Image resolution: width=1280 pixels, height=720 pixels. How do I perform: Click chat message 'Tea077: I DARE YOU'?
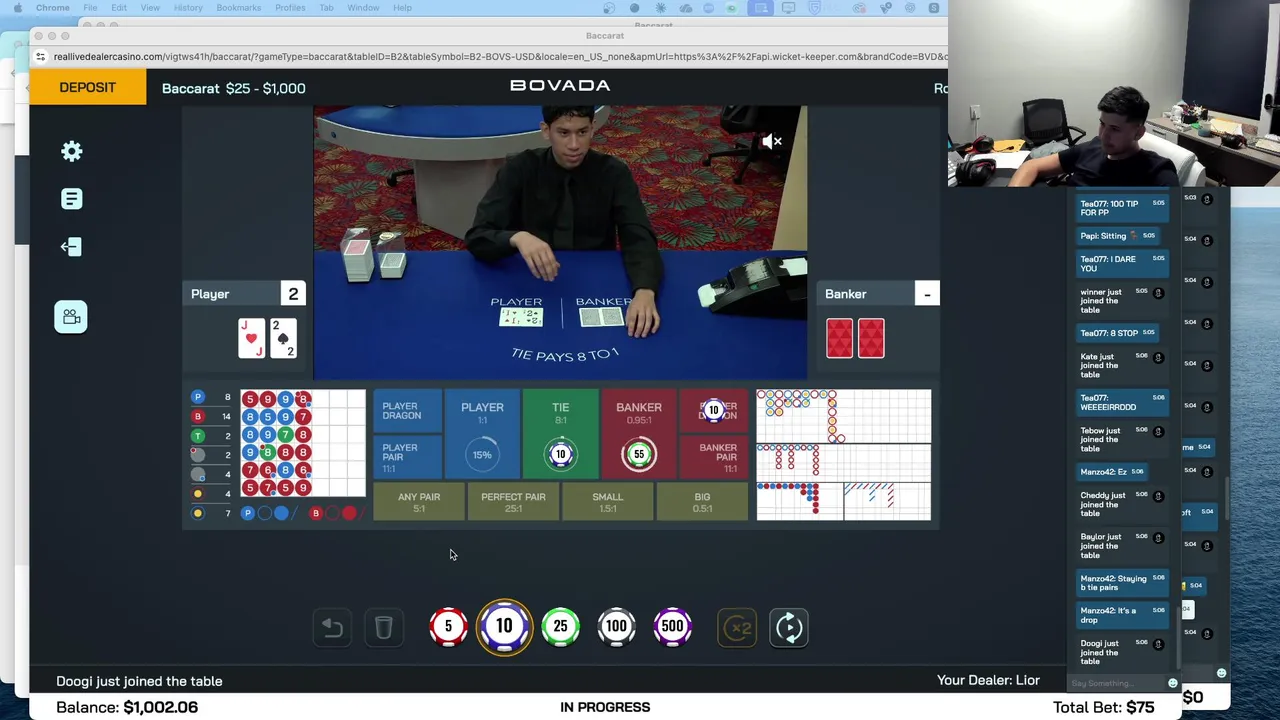1122,263
